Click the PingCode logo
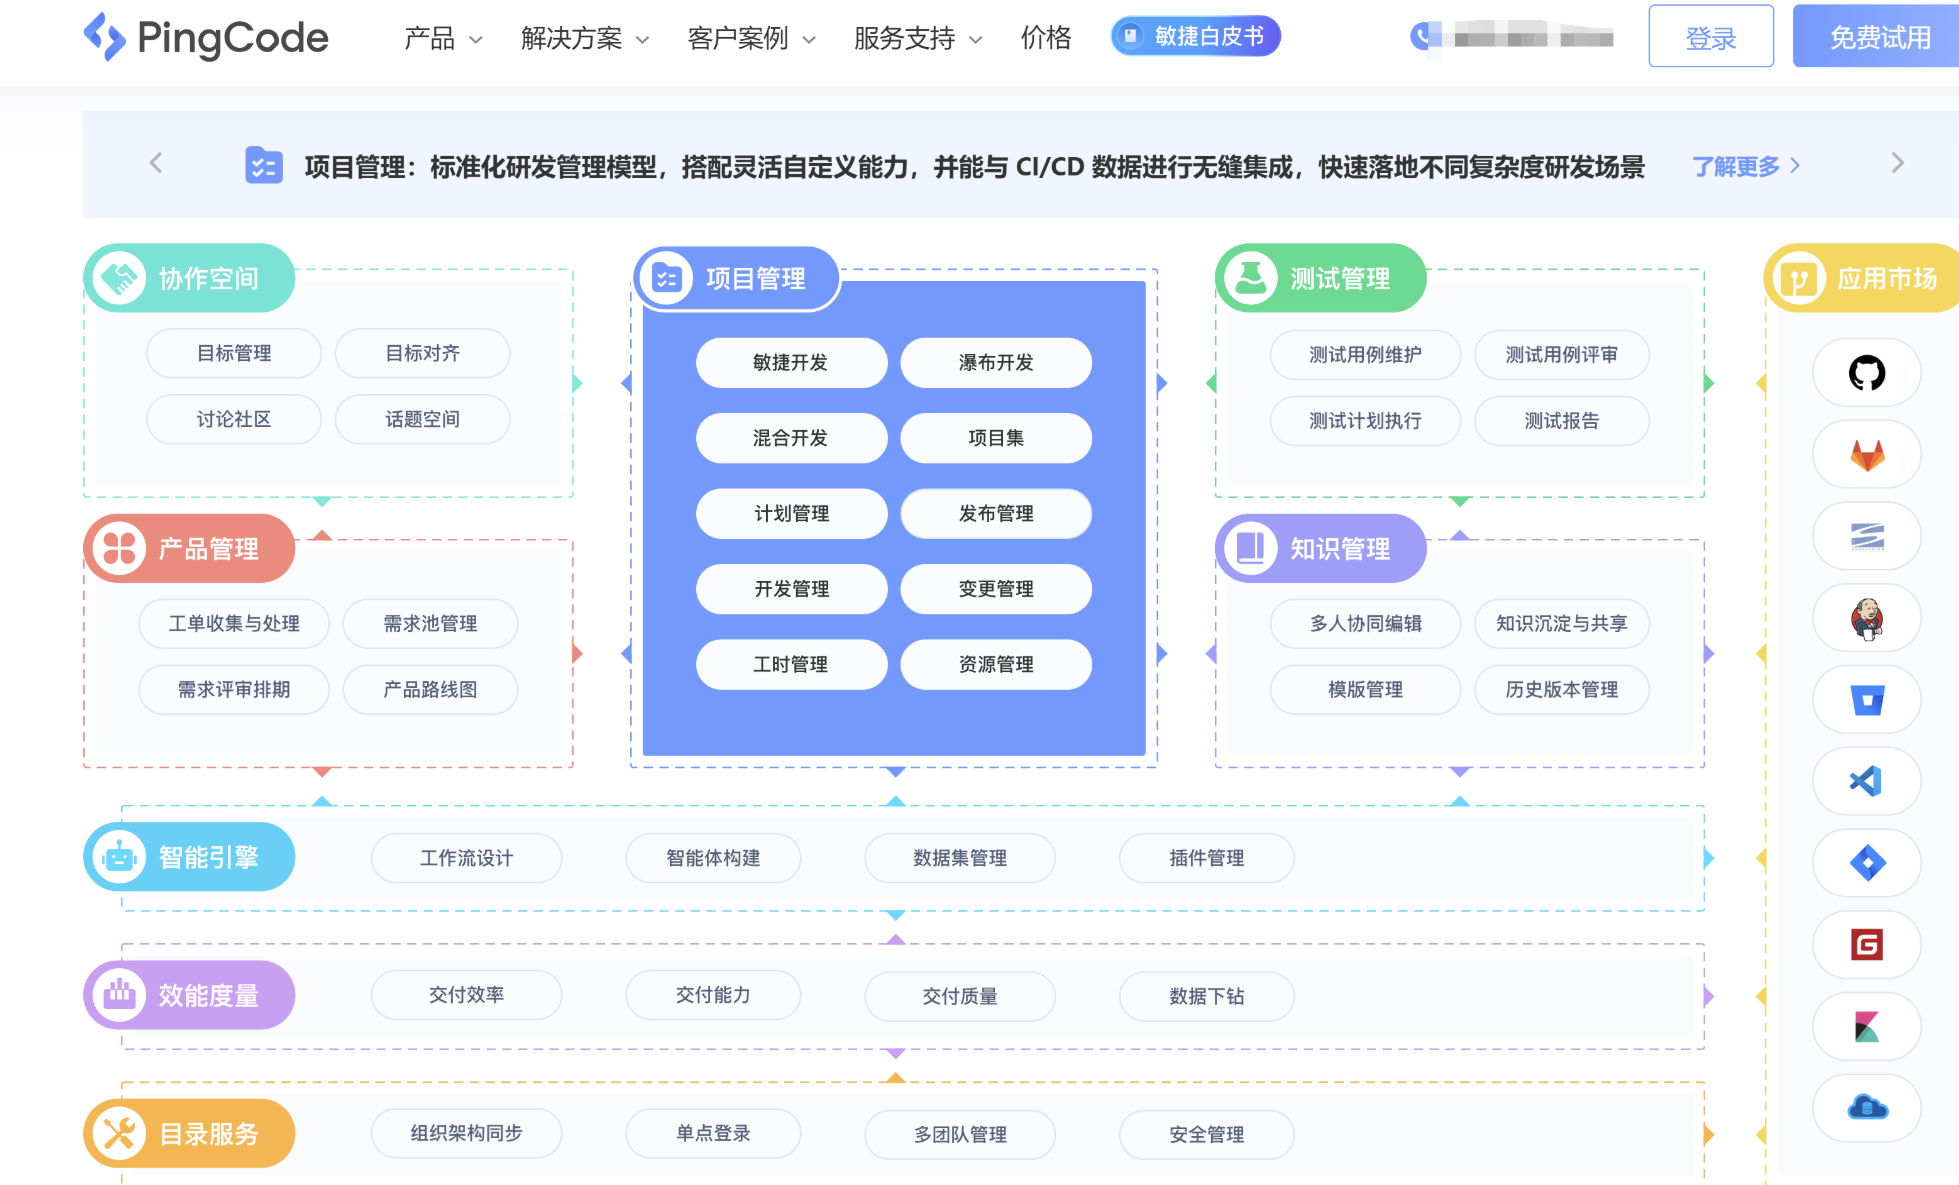 (x=205, y=37)
